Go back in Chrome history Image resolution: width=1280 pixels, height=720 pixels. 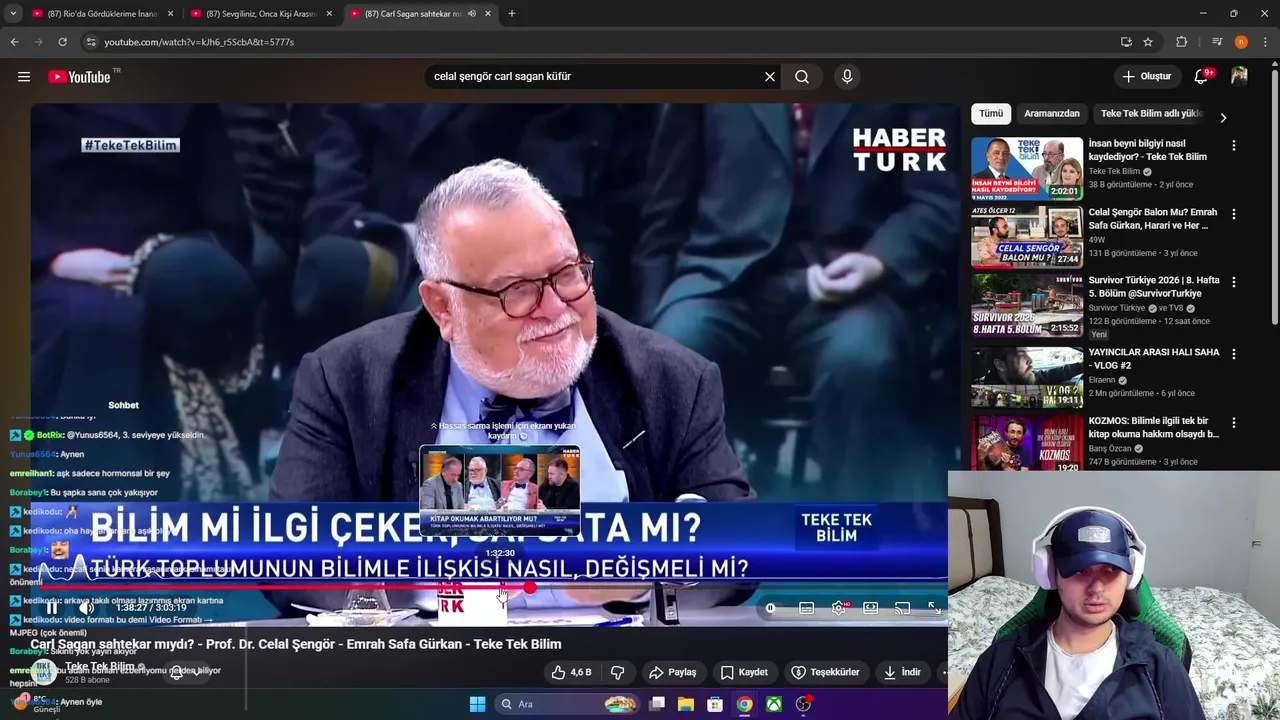point(14,42)
